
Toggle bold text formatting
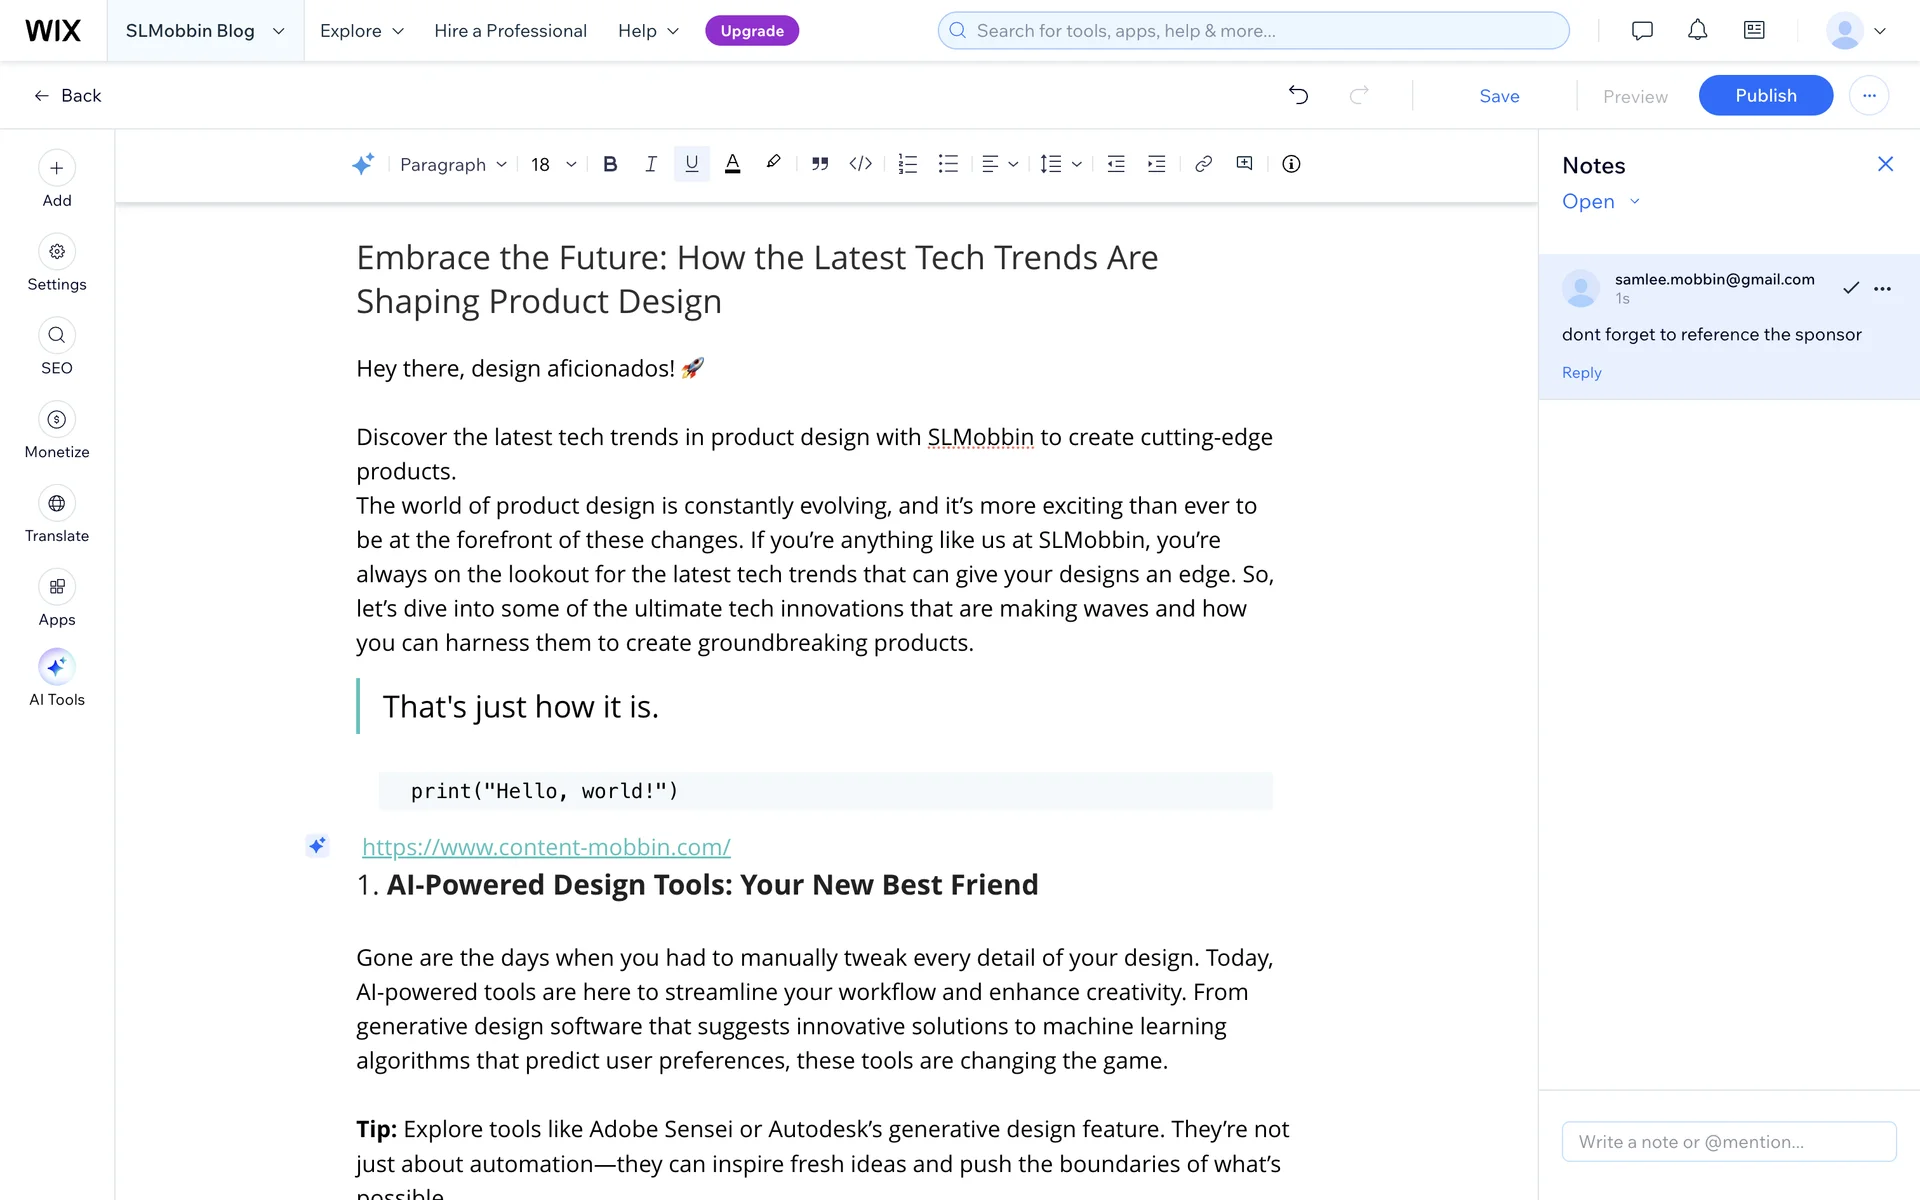[610, 164]
